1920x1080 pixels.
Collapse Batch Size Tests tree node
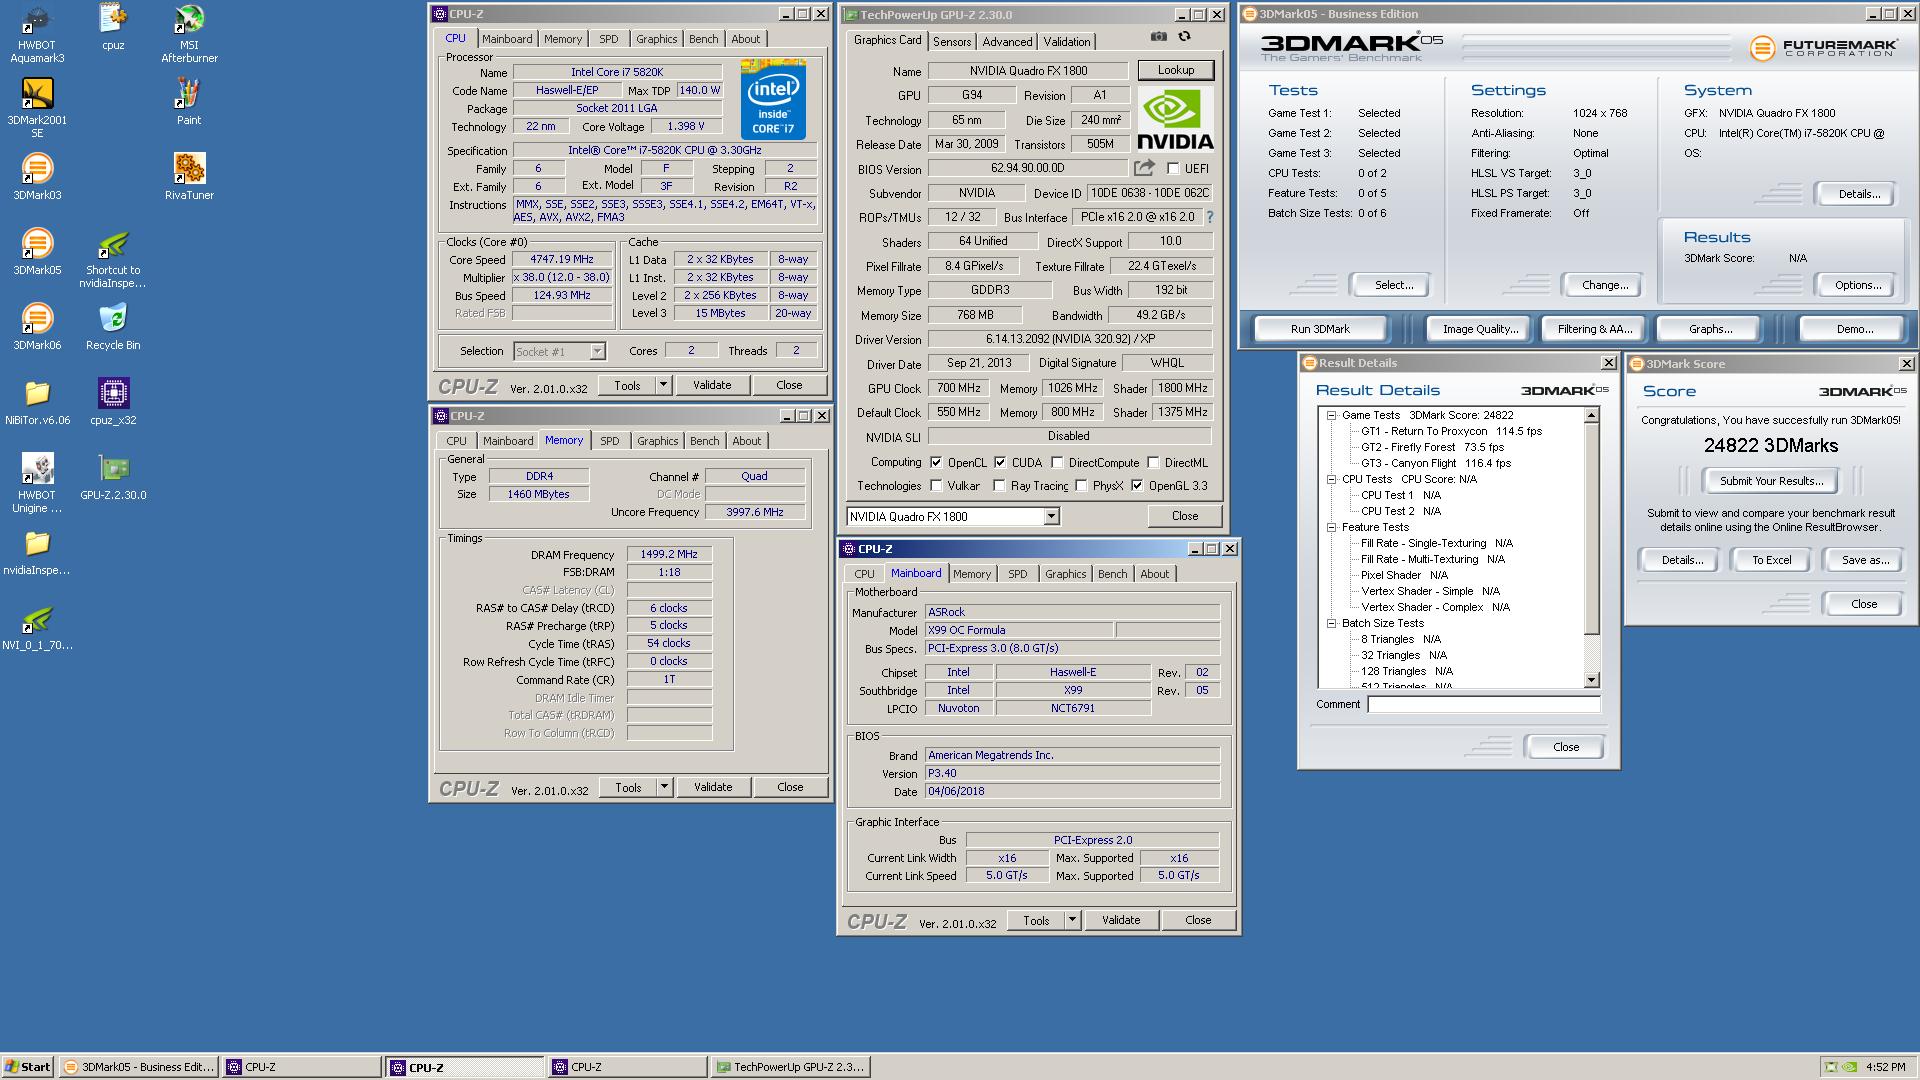coord(1332,623)
